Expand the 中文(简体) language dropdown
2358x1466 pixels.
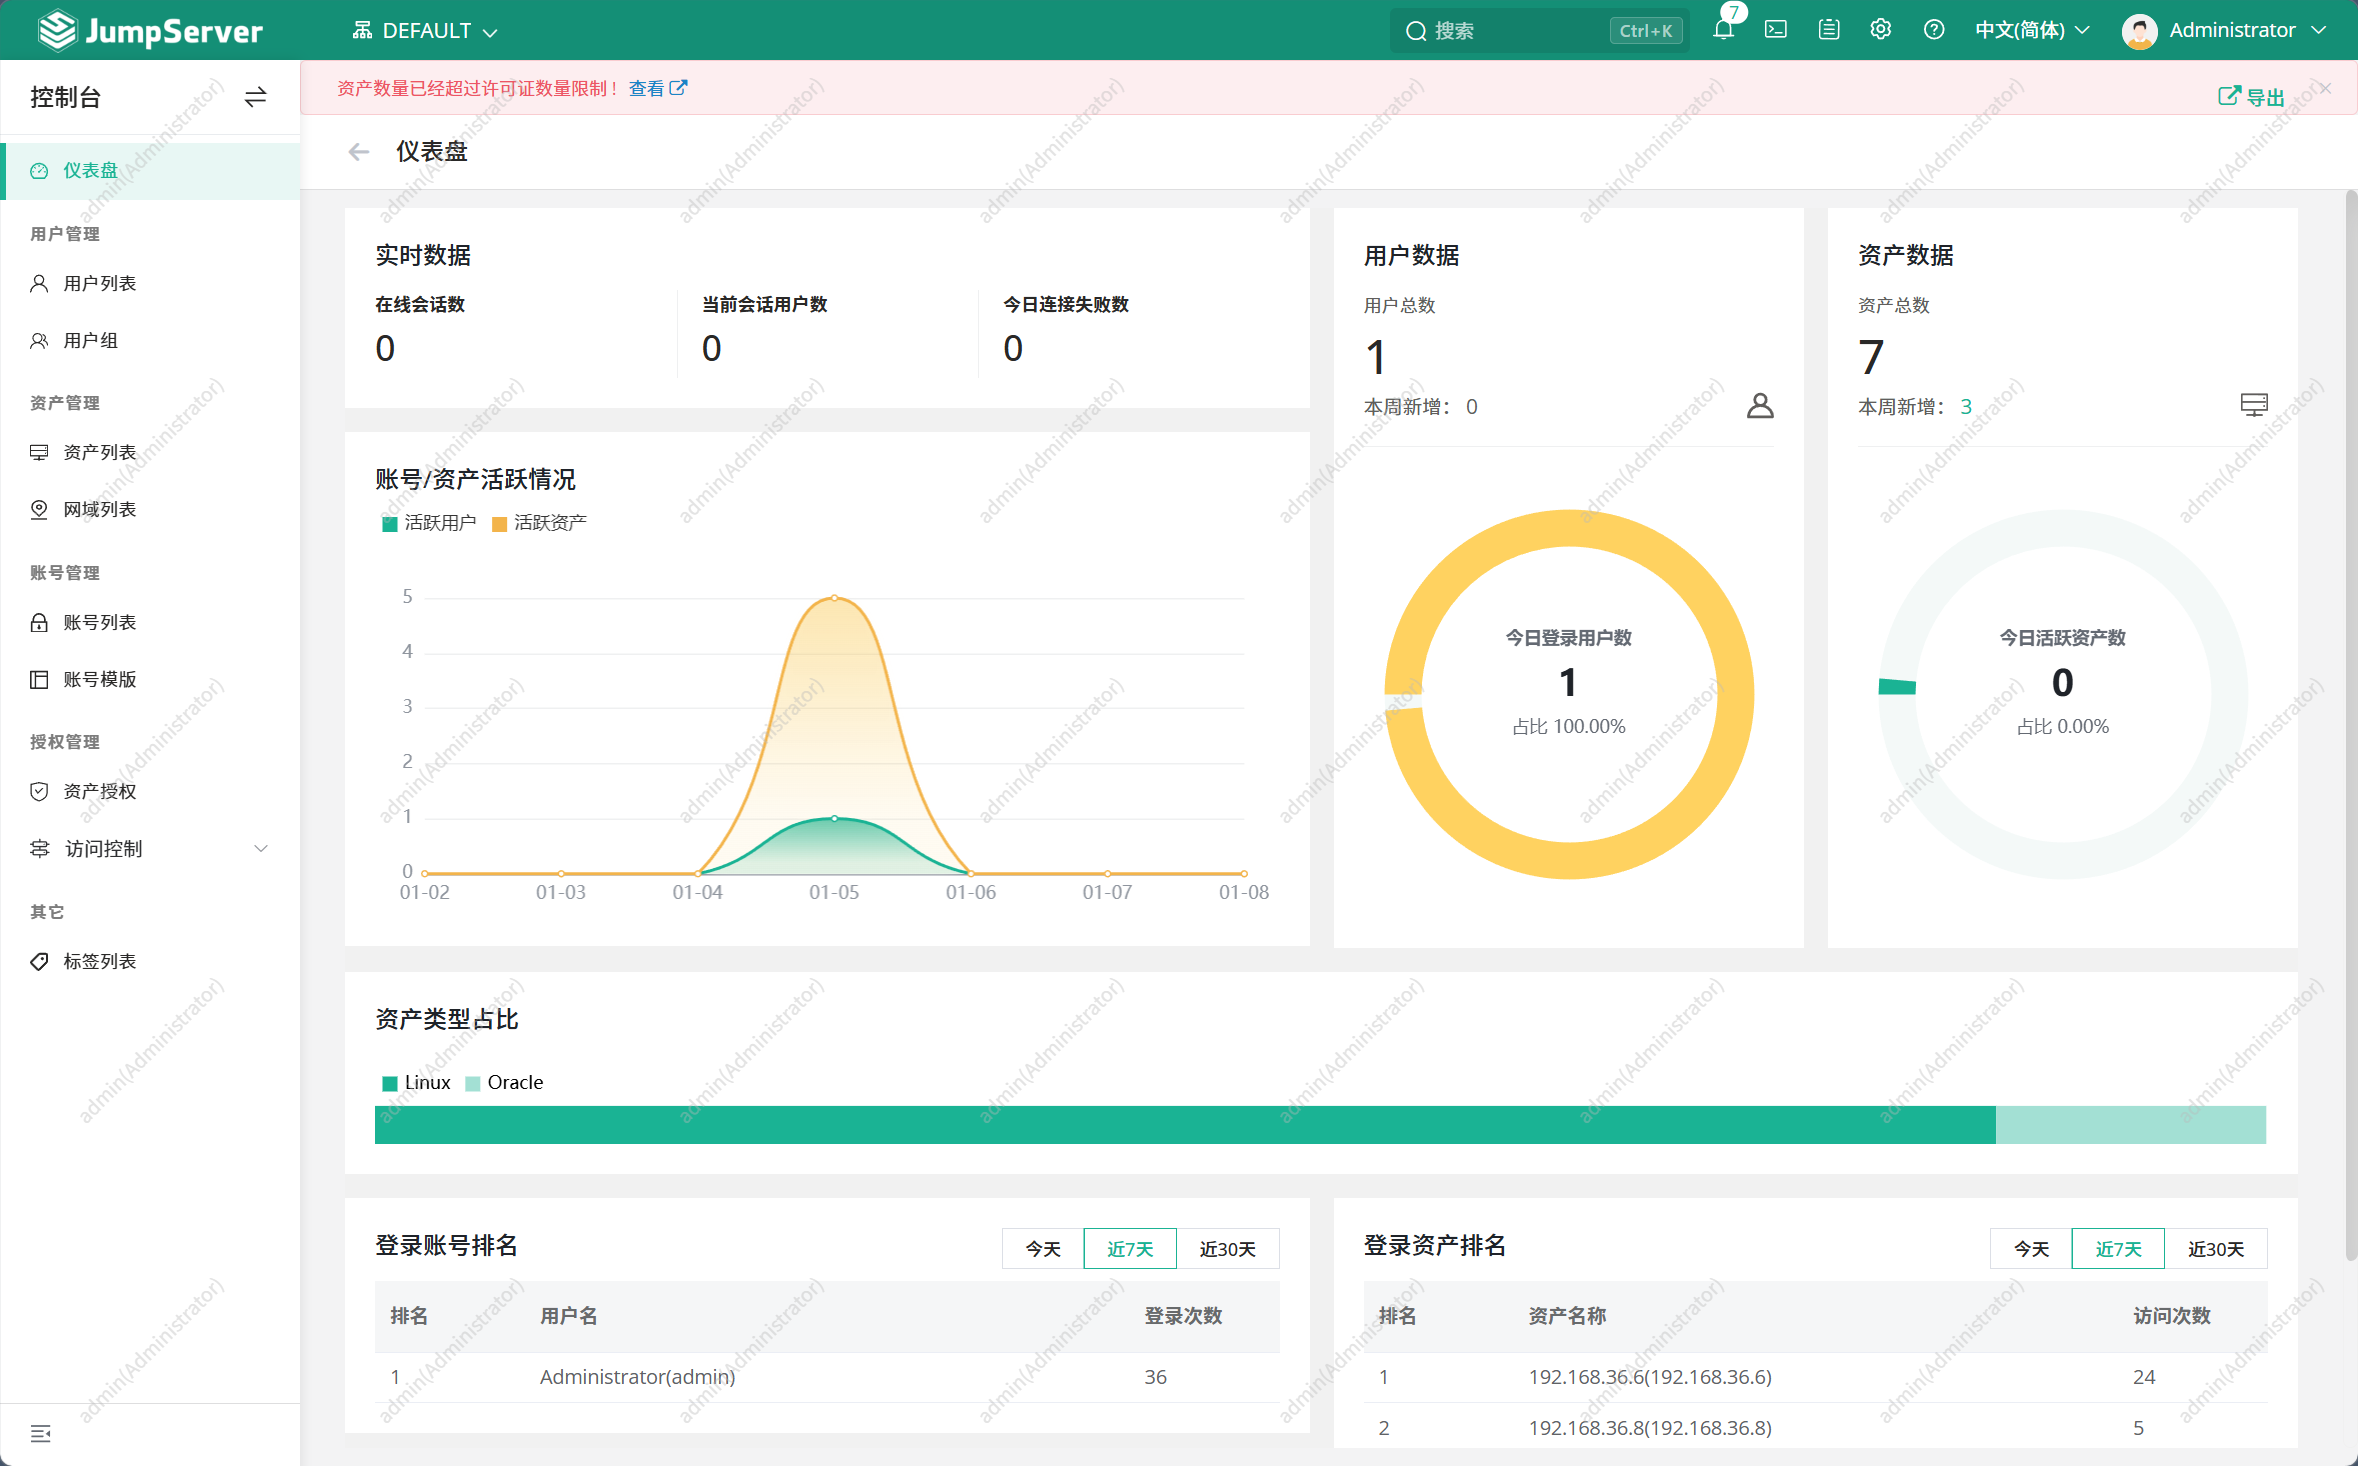click(x=2031, y=30)
